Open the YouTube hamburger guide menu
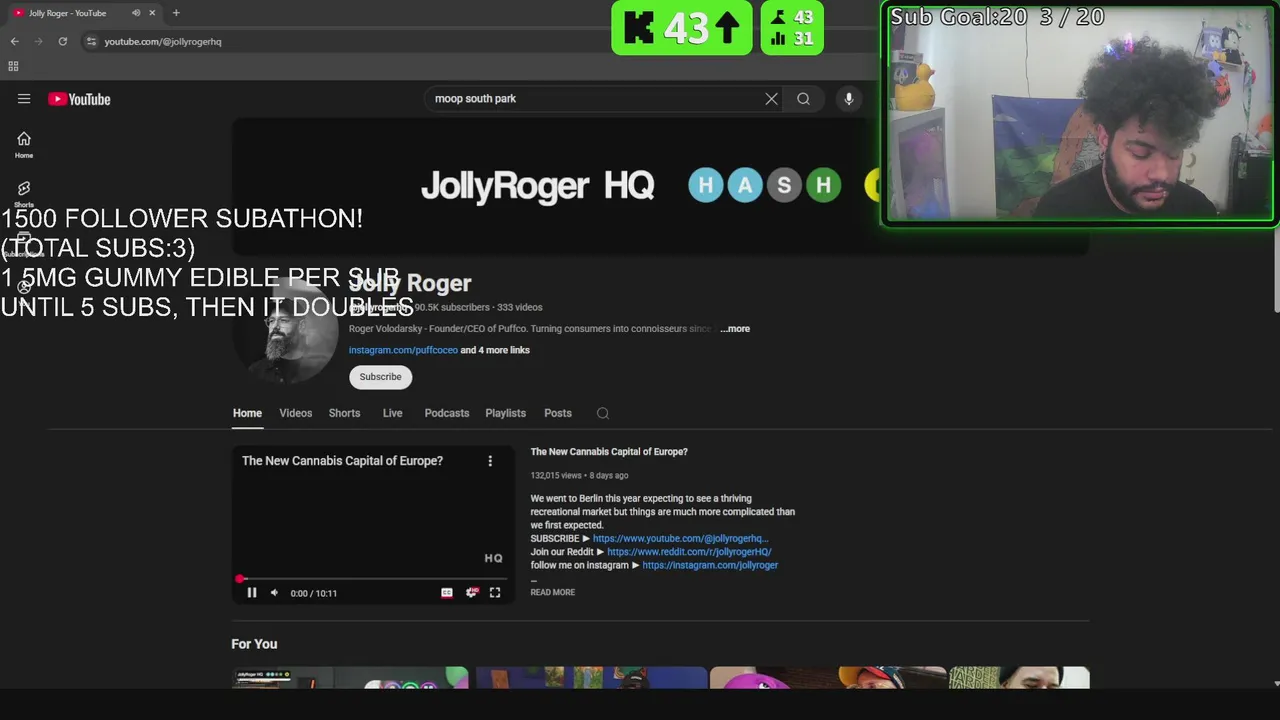The height and width of the screenshot is (720, 1280). [x=24, y=99]
